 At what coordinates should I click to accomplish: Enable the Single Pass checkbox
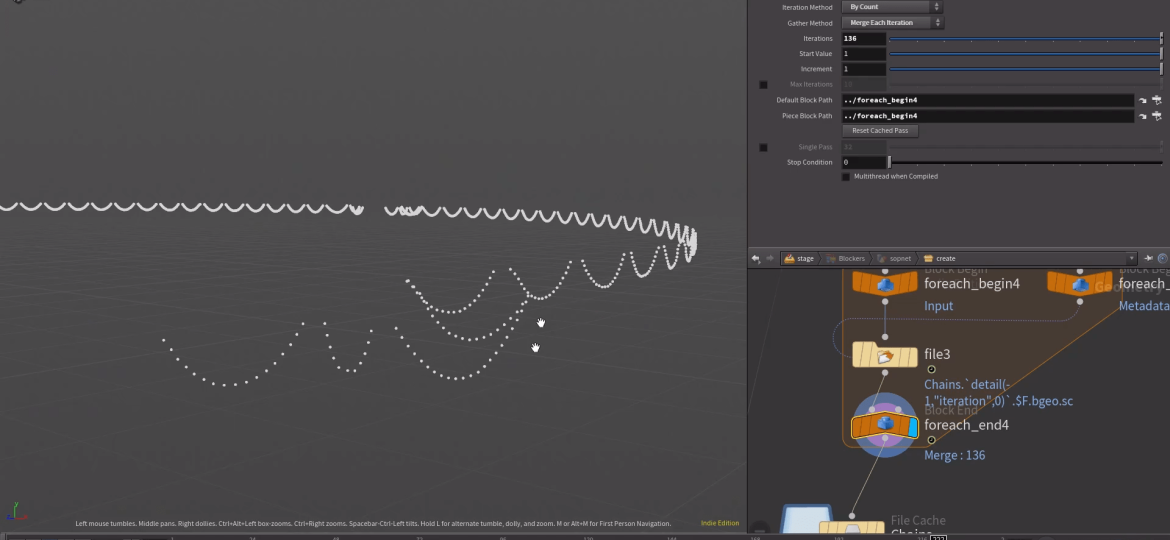pos(764,147)
